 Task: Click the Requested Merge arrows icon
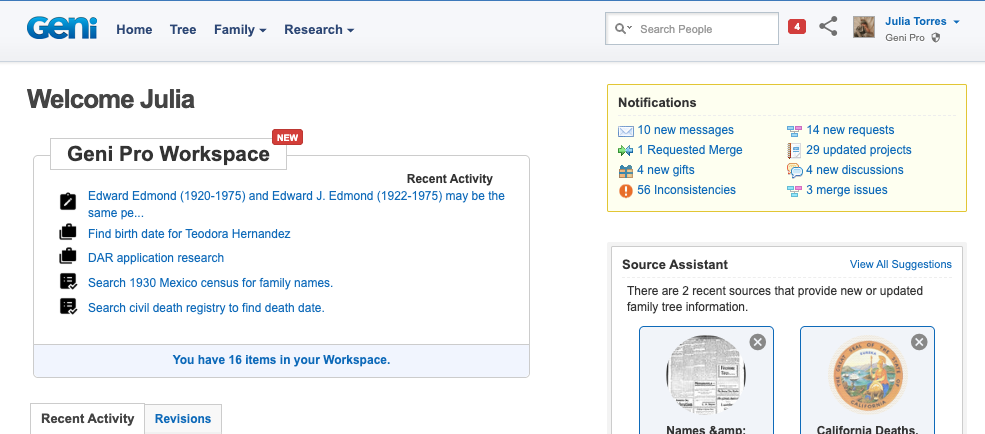pyautogui.click(x=626, y=150)
